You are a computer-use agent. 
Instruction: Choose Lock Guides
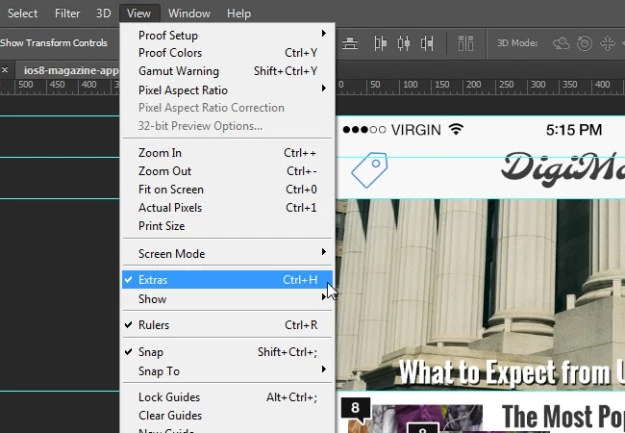click(x=227, y=397)
